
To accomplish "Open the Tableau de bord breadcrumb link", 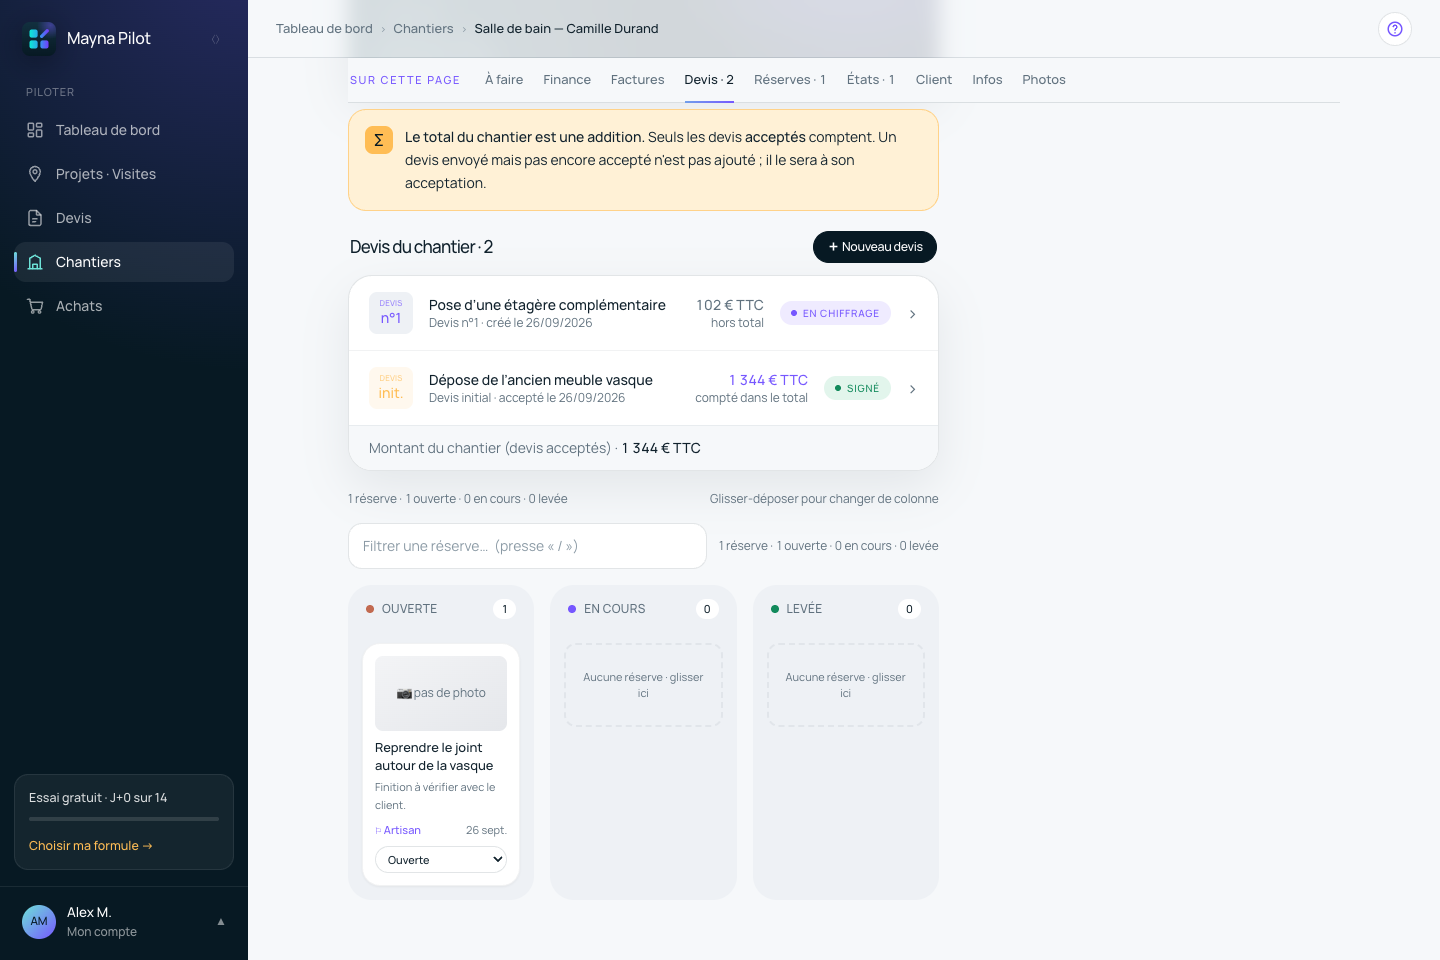I will tap(324, 29).
